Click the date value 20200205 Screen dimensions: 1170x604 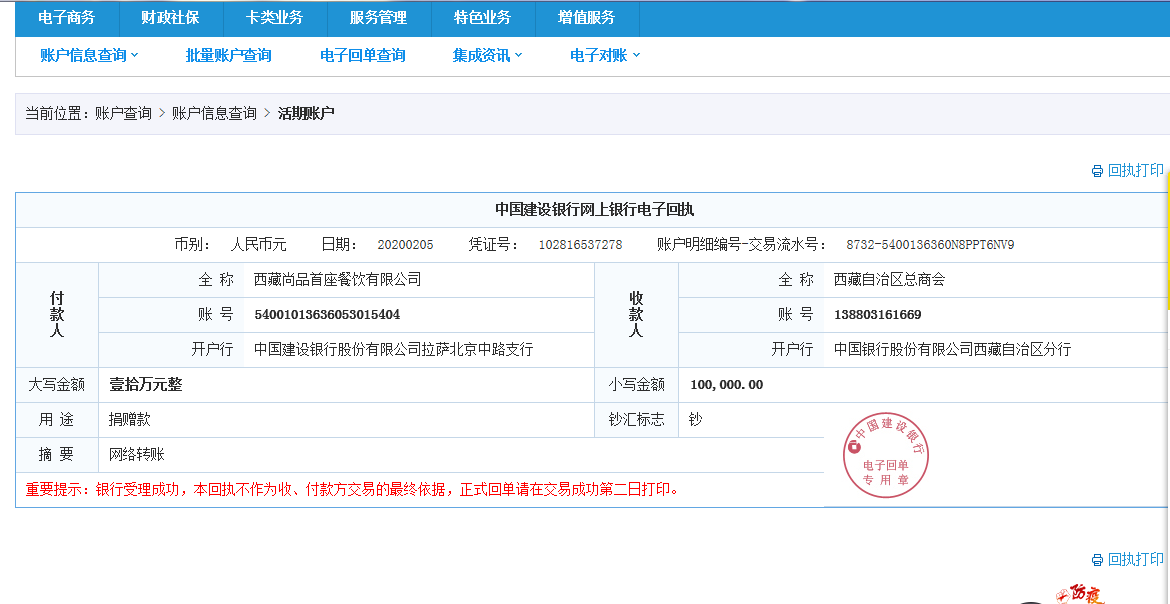click(x=405, y=245)
